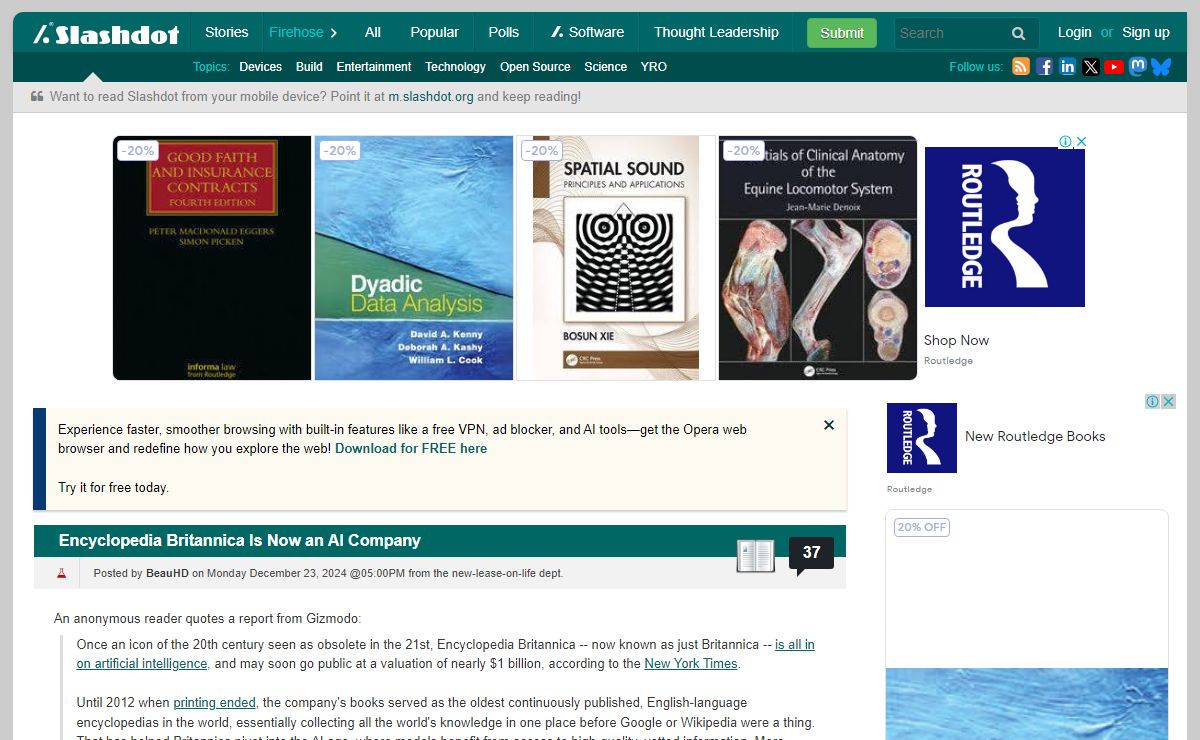Click the 20% OFF sidebar ad badge

[x=922, y=527]
